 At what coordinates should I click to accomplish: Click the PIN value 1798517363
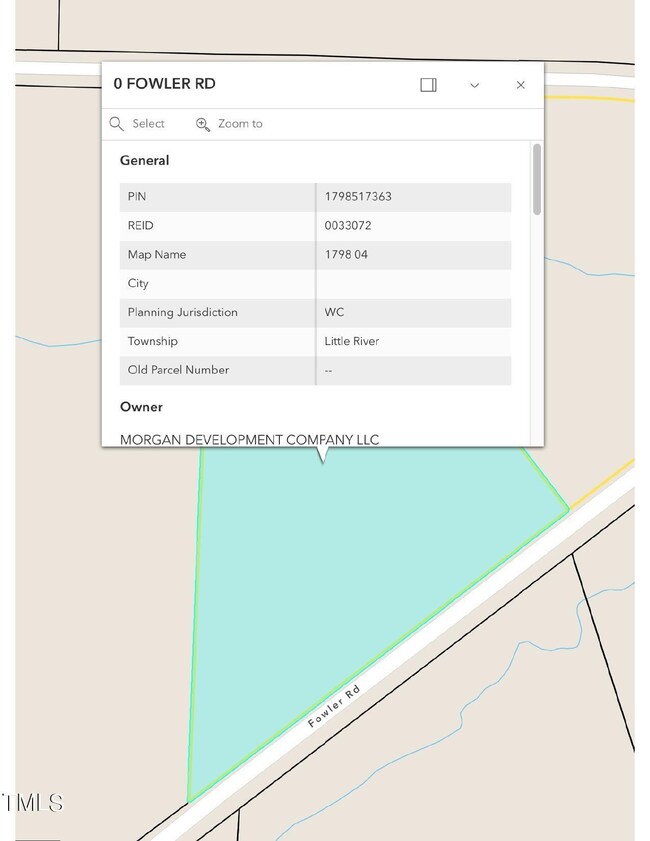pyautogui.click(x=358, y=197)
